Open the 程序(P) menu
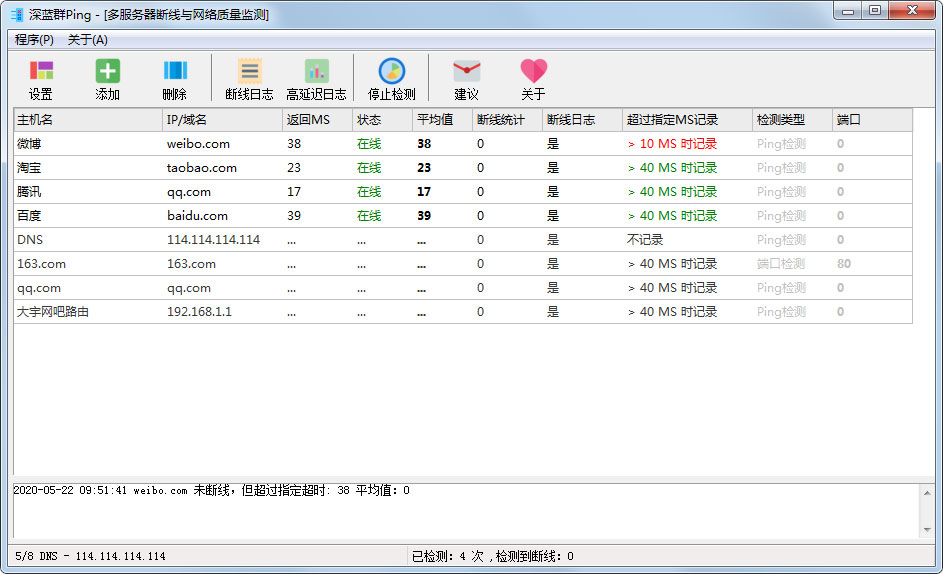Image resolution: width=943 pixels, height=574 pixels. click(x=35, y=40)
